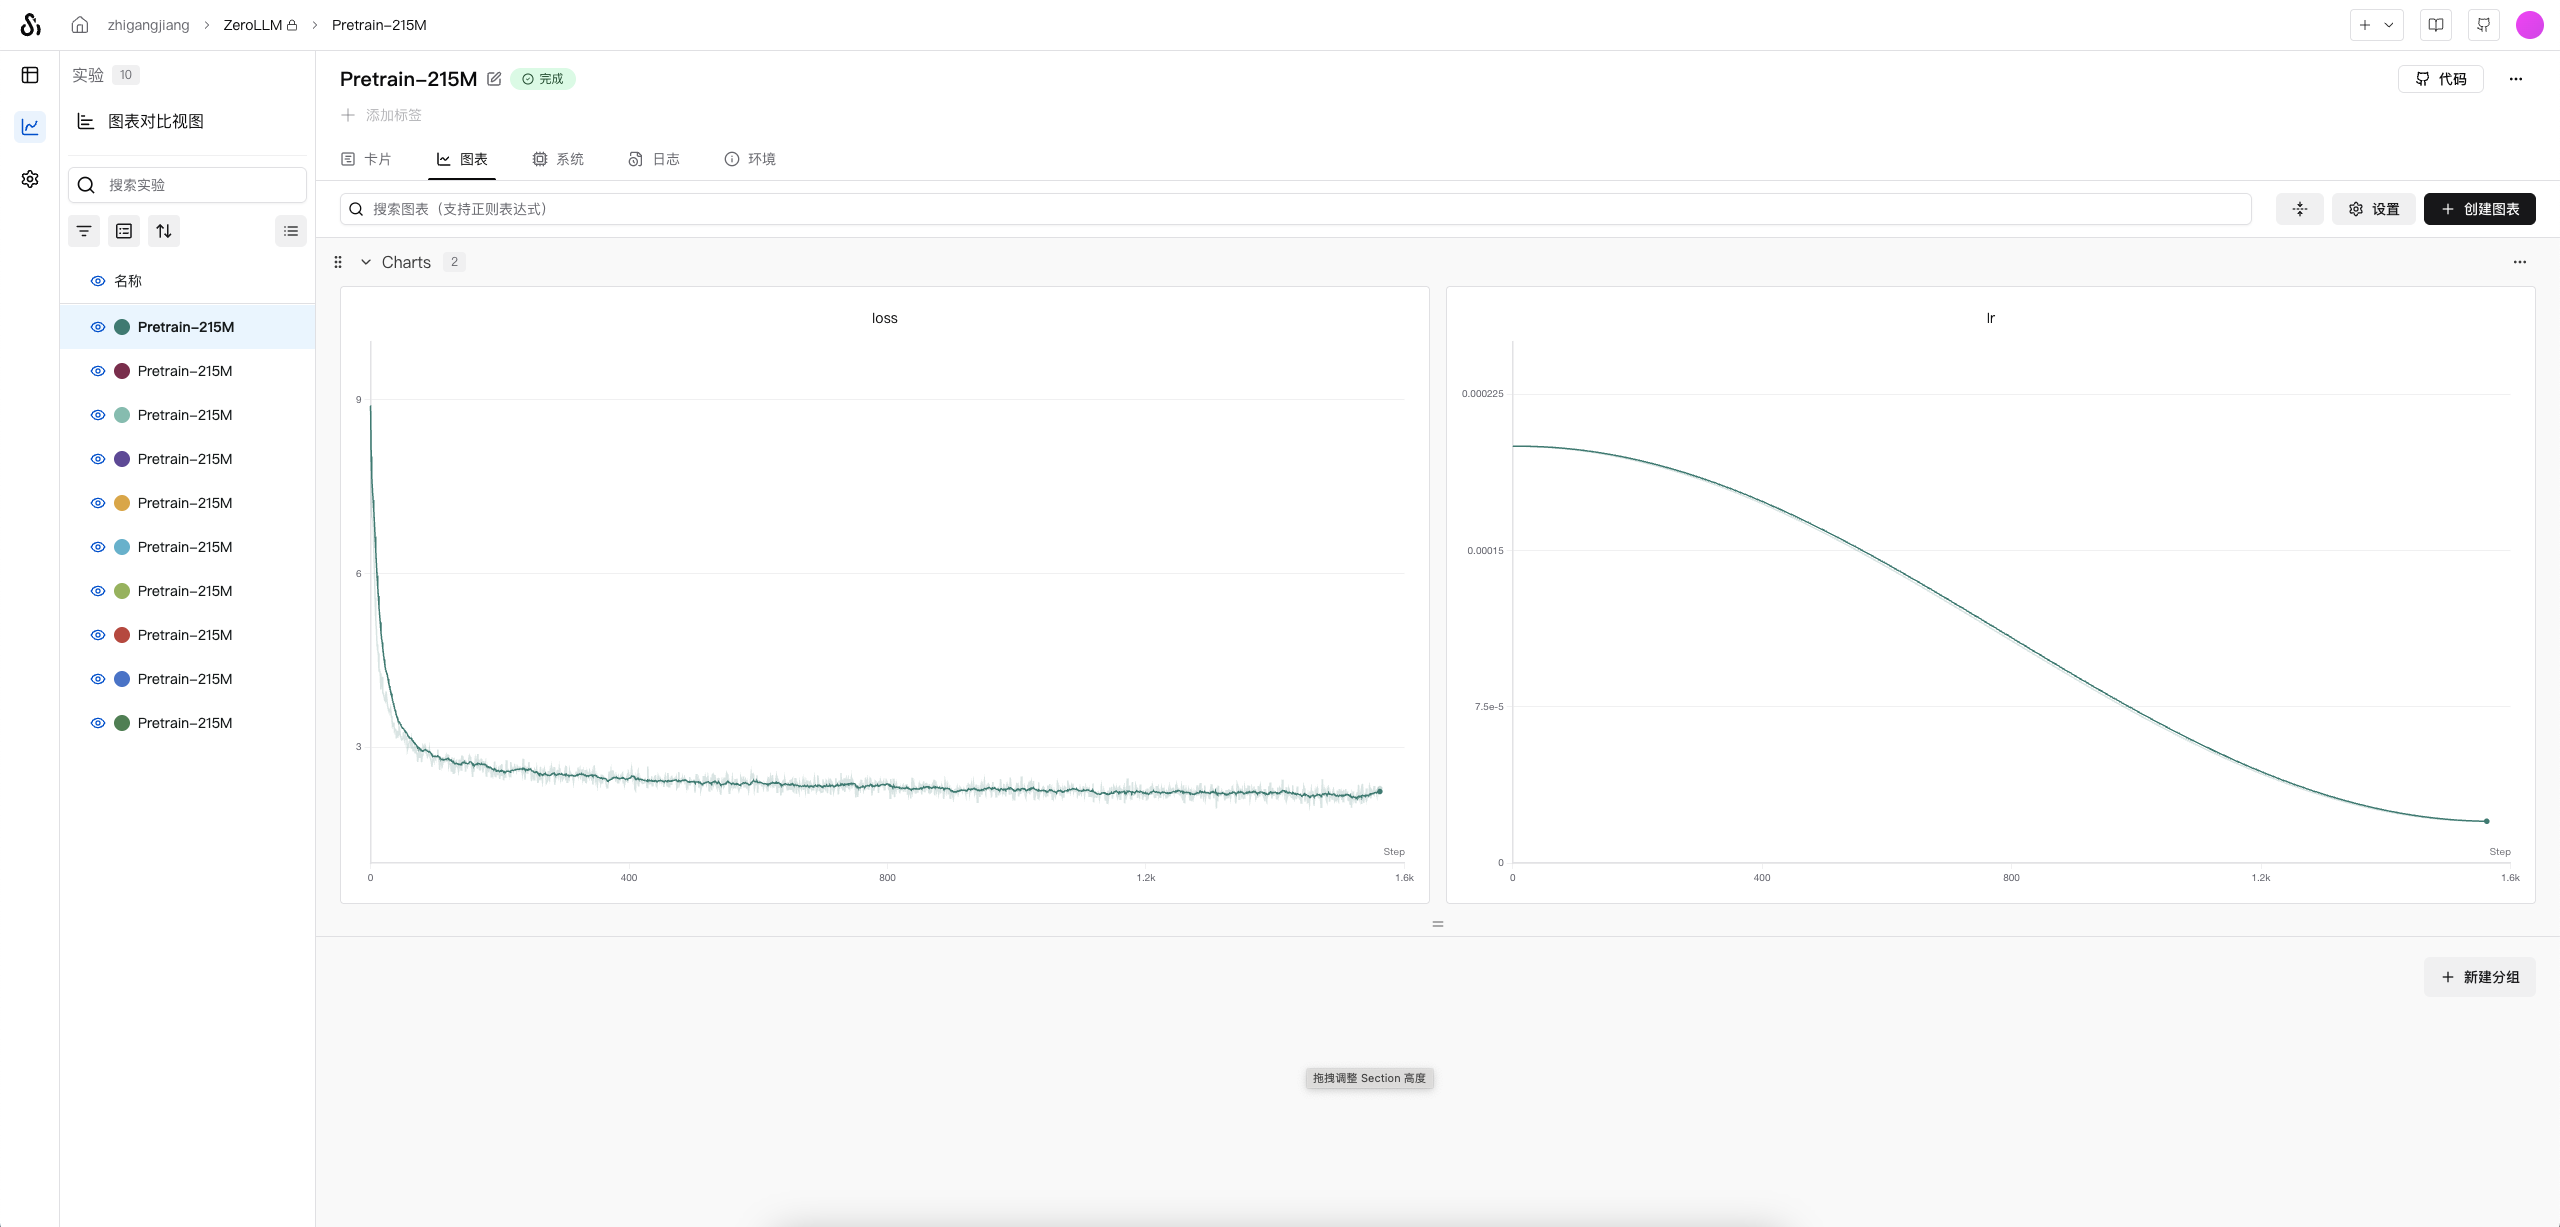The height and width of the screenshot is (1227, 2560).
Task: Toggle visibility of the 名称 header eye
Action: (98, 281)
